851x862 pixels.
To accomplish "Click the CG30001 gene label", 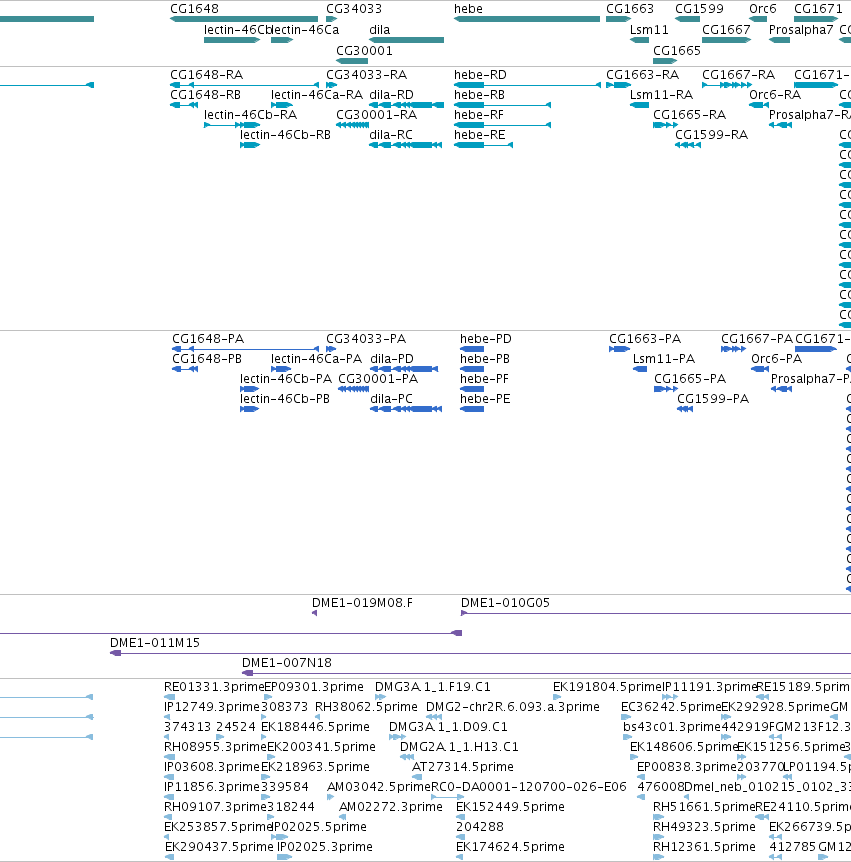I will tap(364, 51).
